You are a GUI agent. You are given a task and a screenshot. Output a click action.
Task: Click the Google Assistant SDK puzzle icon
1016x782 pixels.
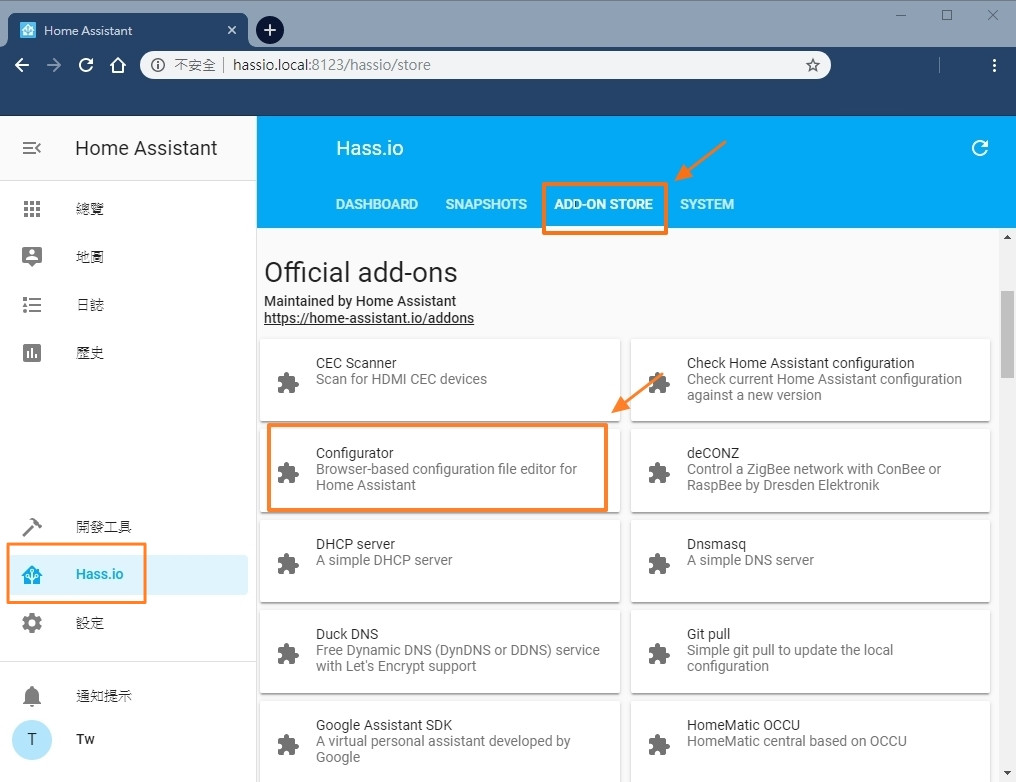pyautogui.click(x=288, y=745)
